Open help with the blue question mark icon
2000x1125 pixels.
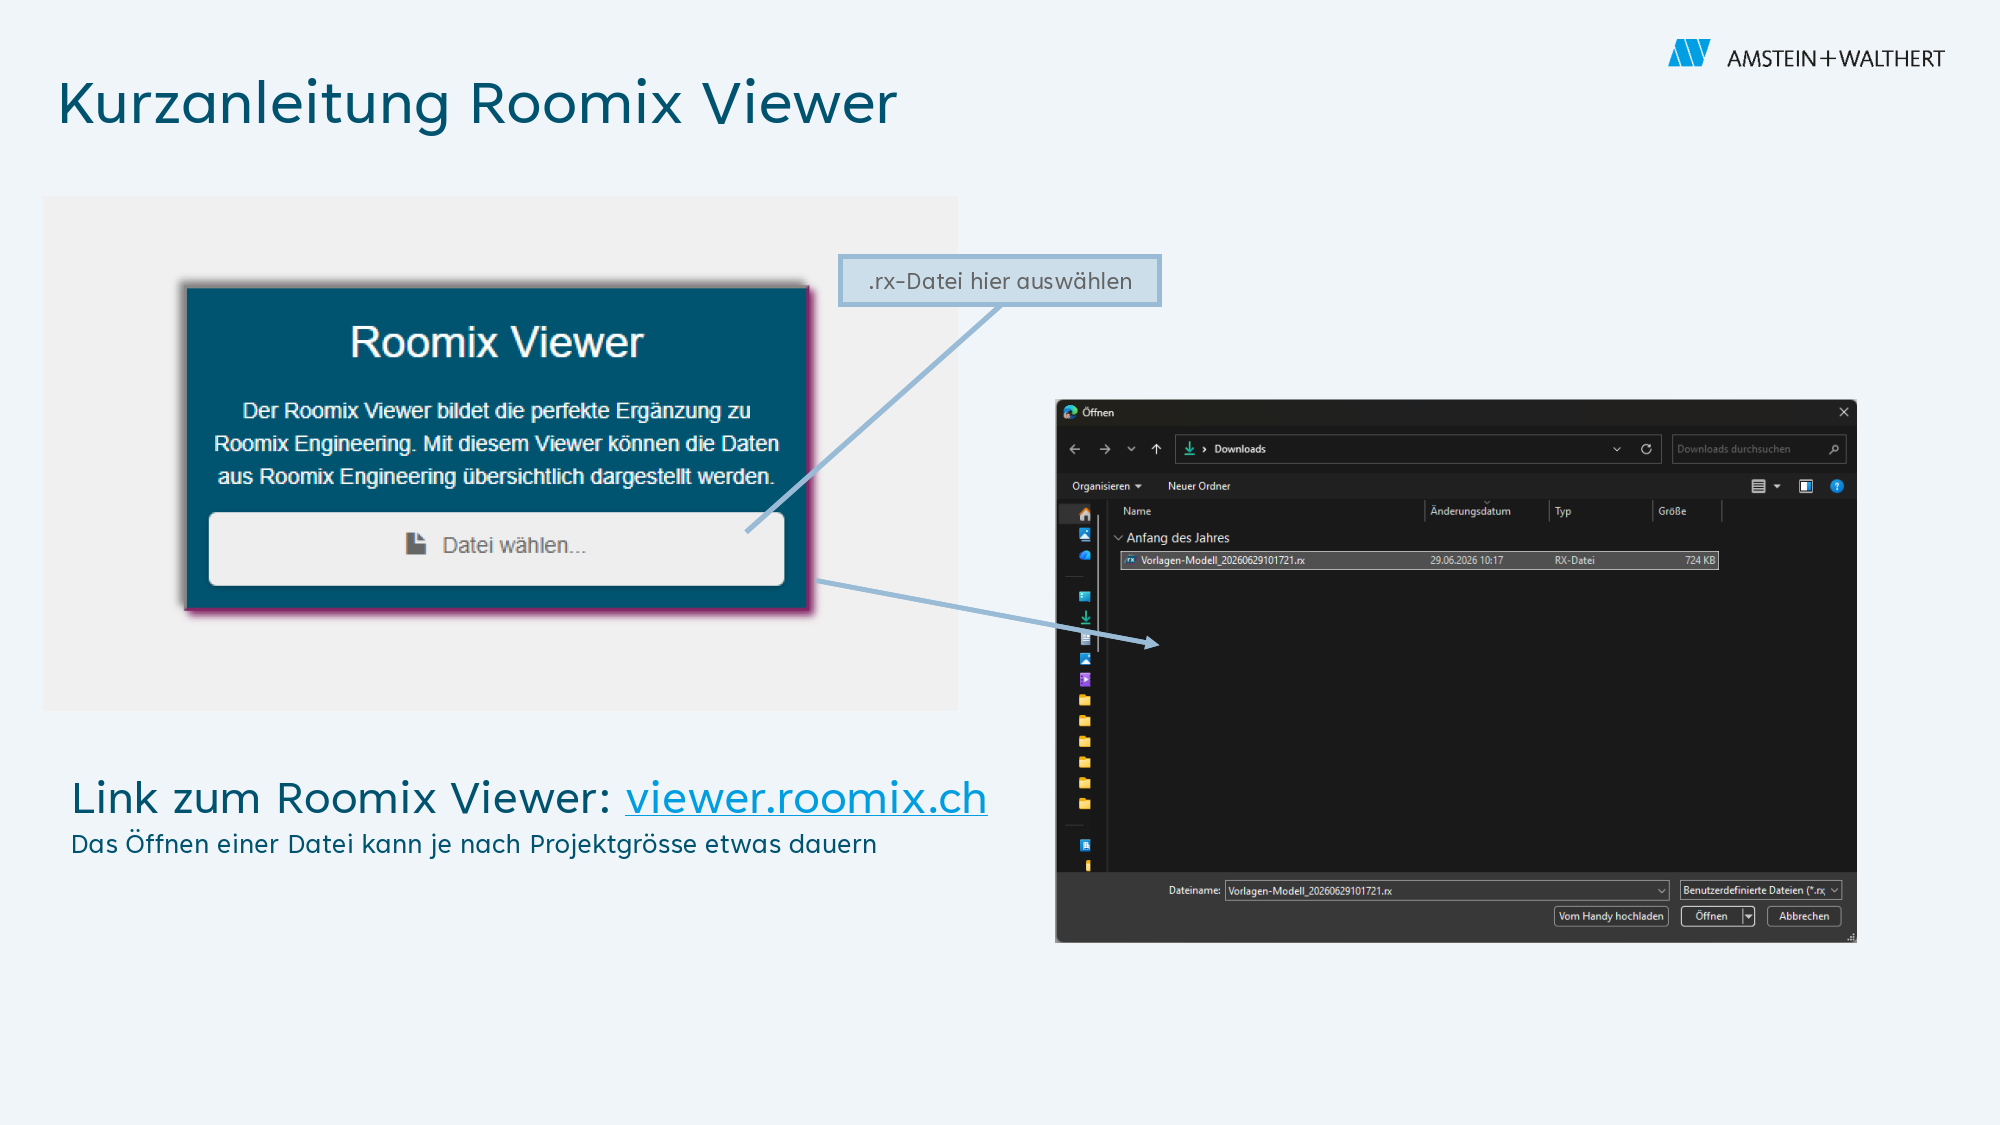click(1837, 486)
